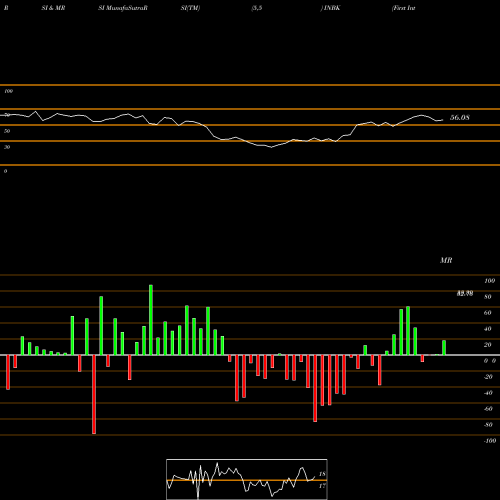Click the RSI axis label 100

(x=9, y=91)
